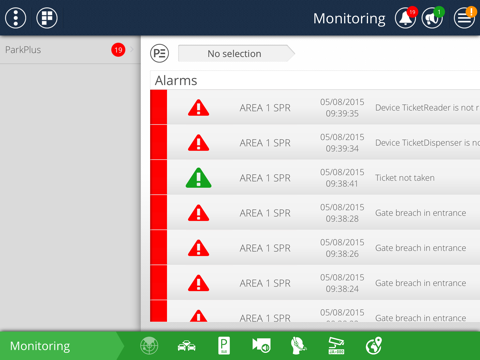Open the three-dot options menu
480x360 pixels.
[x=15, y=18]
